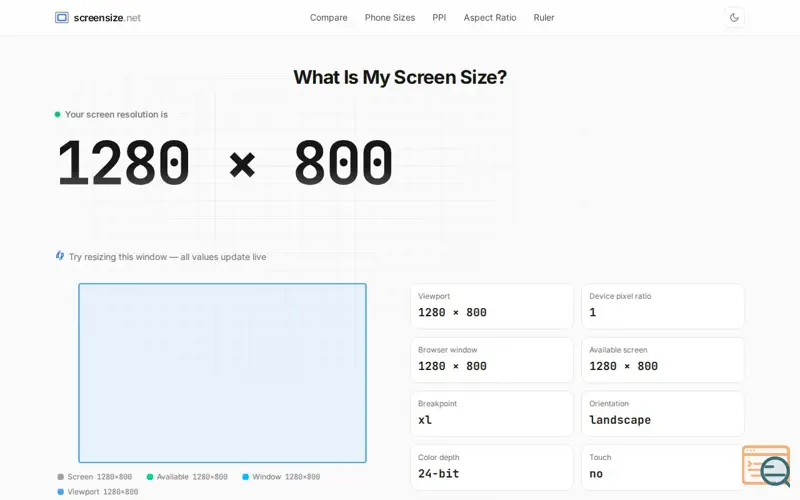Click the green status dot indicator
Viewport: 800px width, 500px height.
tap(58, 114)
